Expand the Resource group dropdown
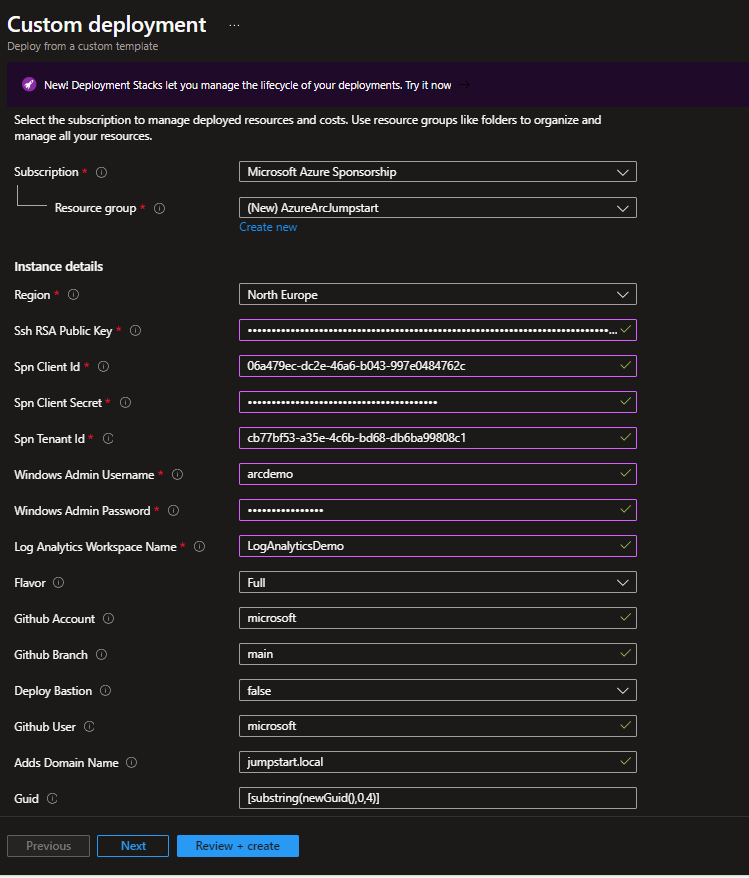The image size is (749, 878). pos(437,208)
